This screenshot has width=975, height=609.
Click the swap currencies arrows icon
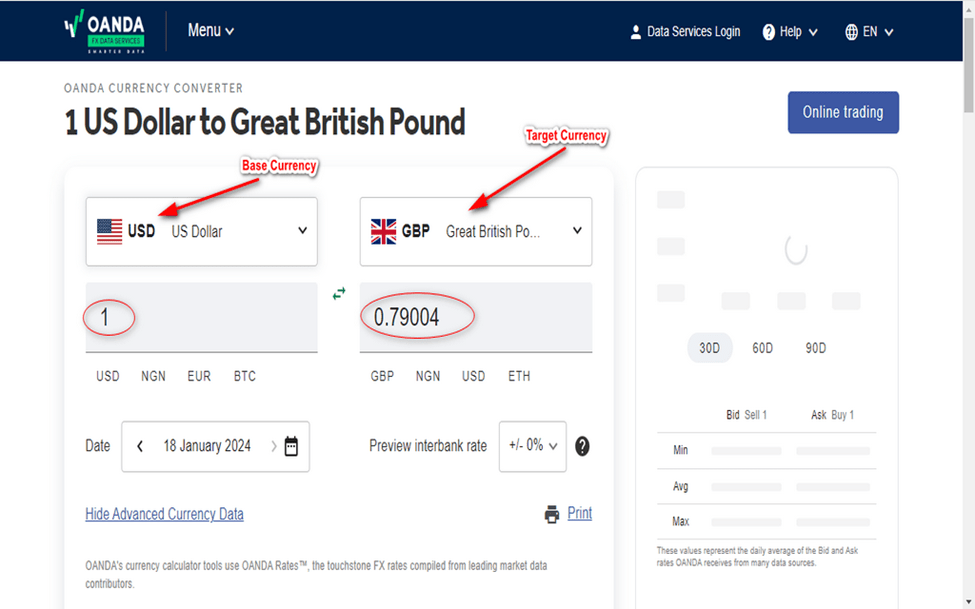(338, 293)
